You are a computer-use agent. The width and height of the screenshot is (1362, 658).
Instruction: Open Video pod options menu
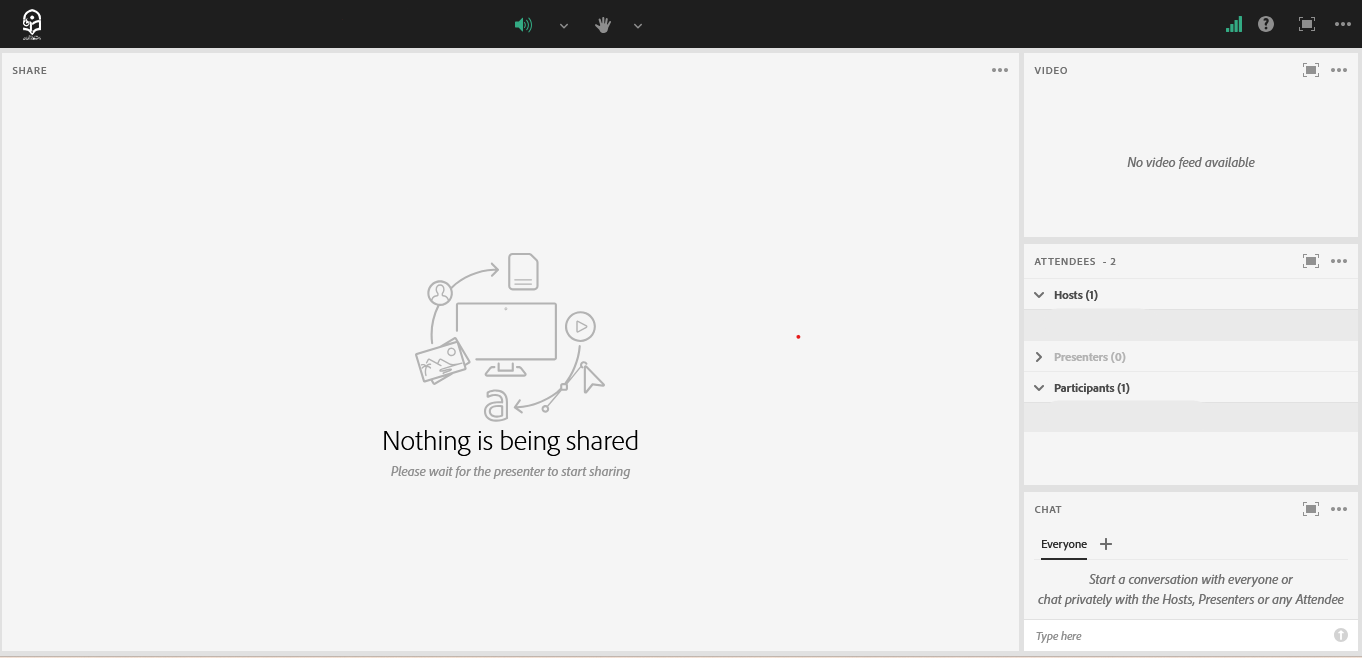coord(1339,70)
